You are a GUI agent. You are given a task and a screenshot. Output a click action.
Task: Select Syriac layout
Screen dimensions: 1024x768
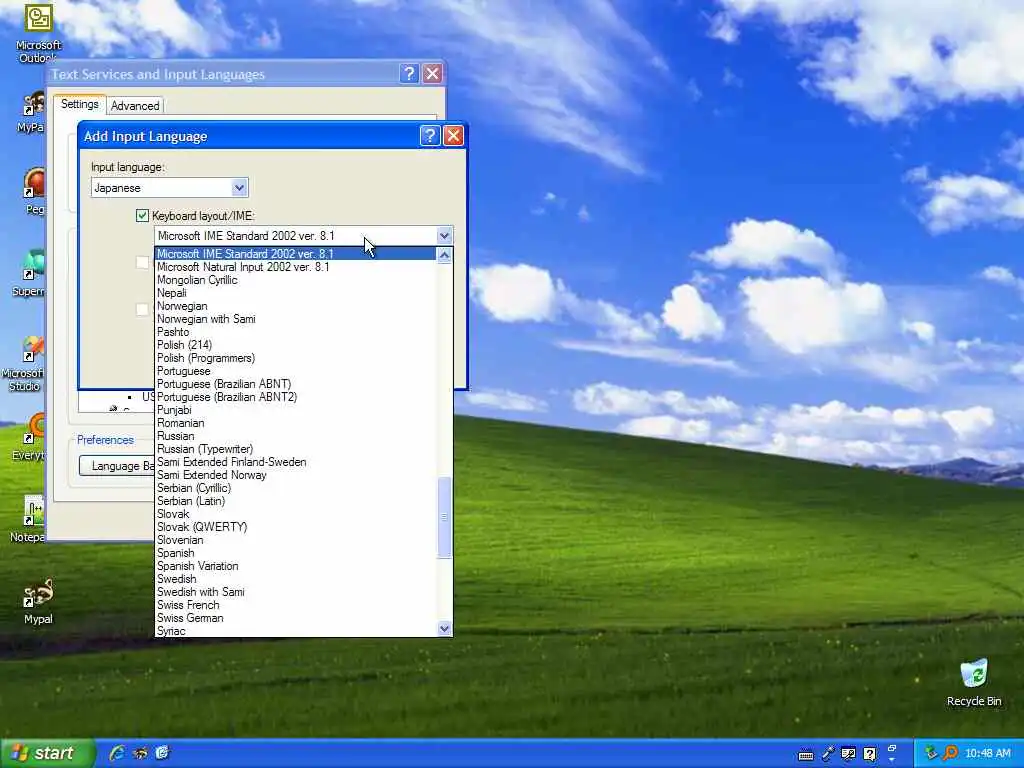click(296, 631)
